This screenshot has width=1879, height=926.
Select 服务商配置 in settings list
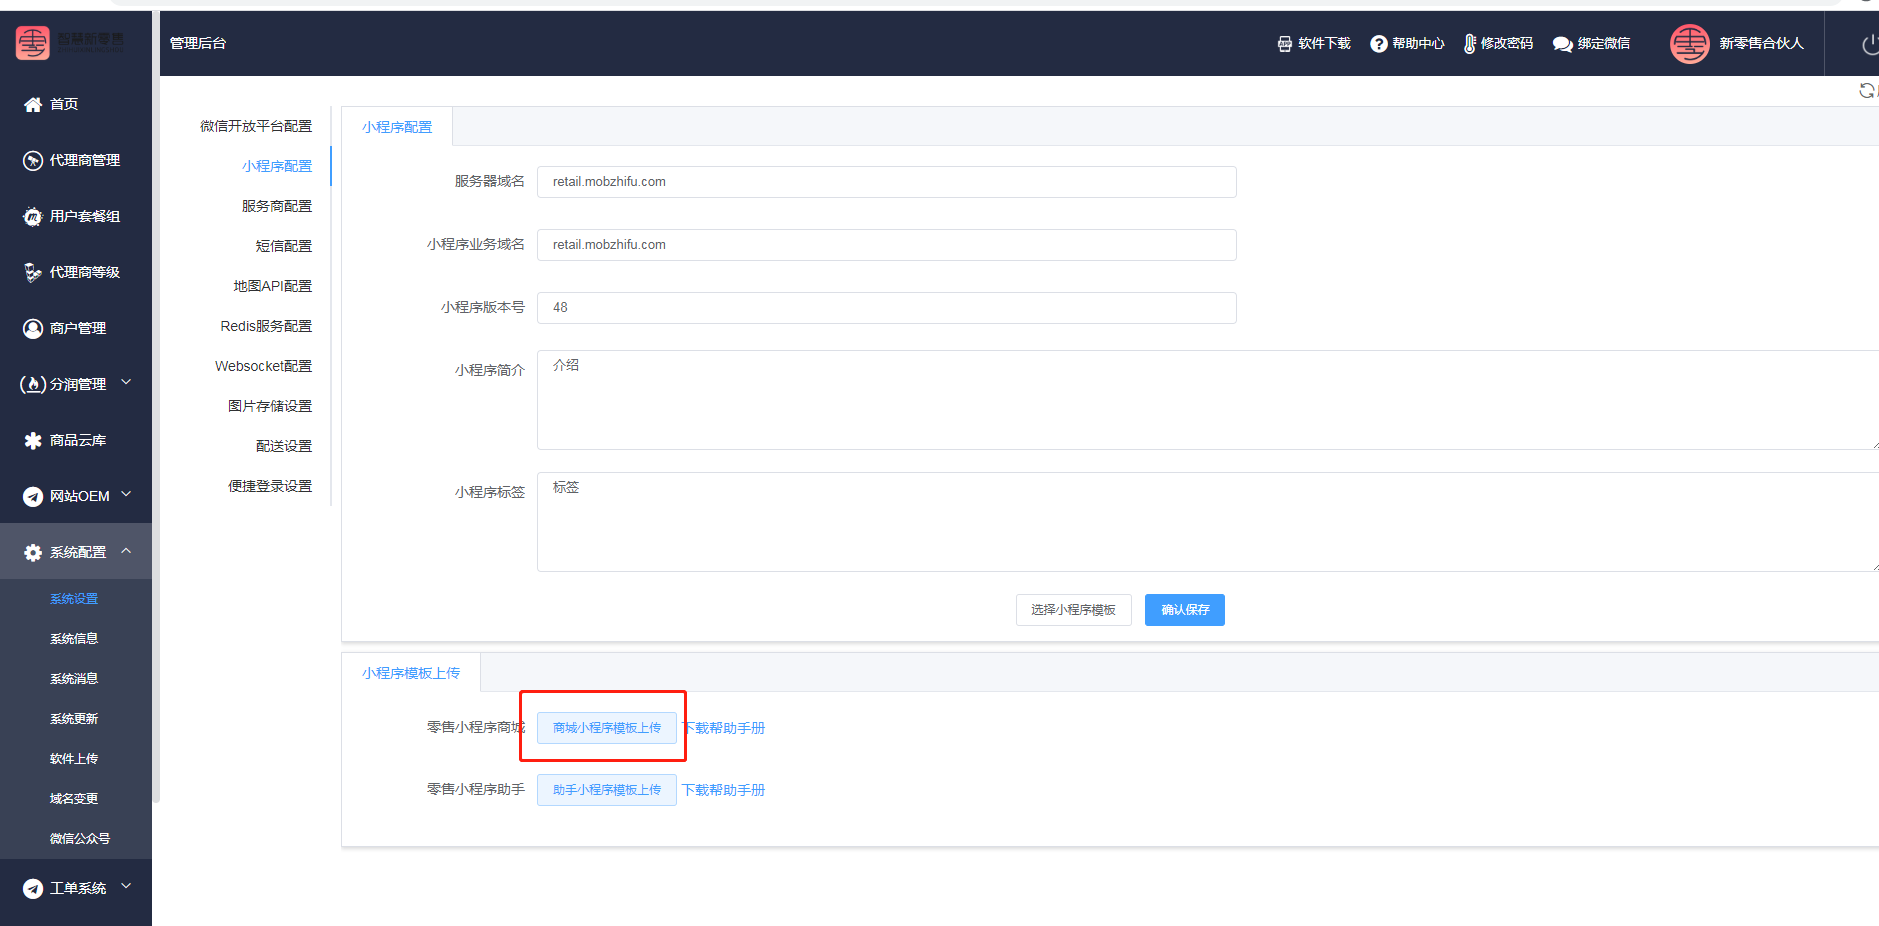pos(277,206)
